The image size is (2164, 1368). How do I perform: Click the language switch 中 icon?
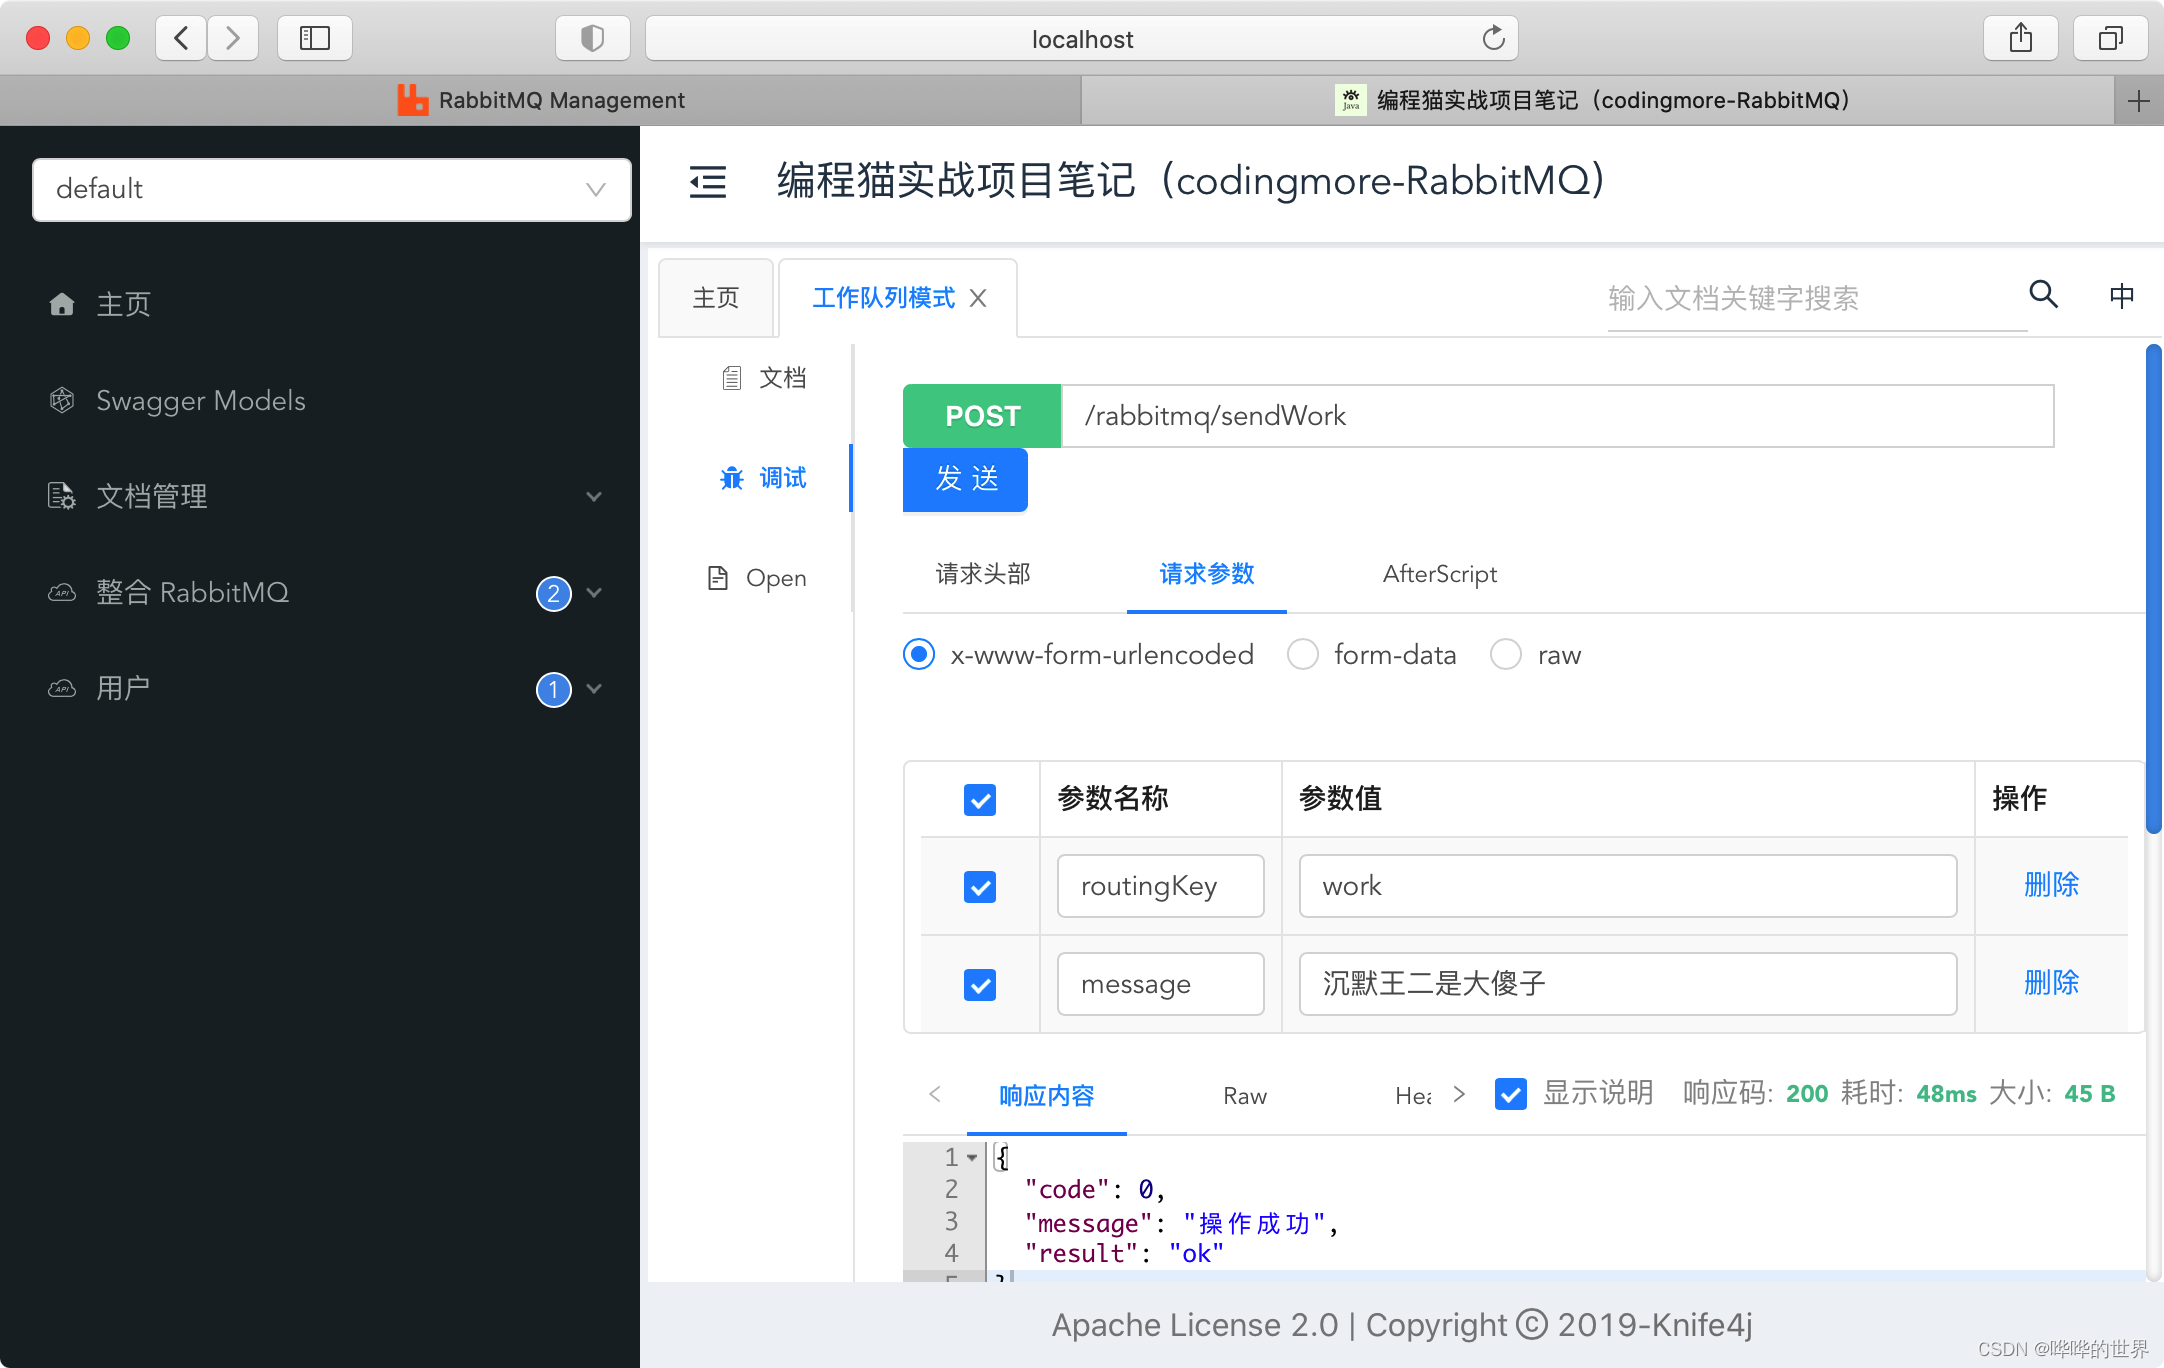[2121, 296]
